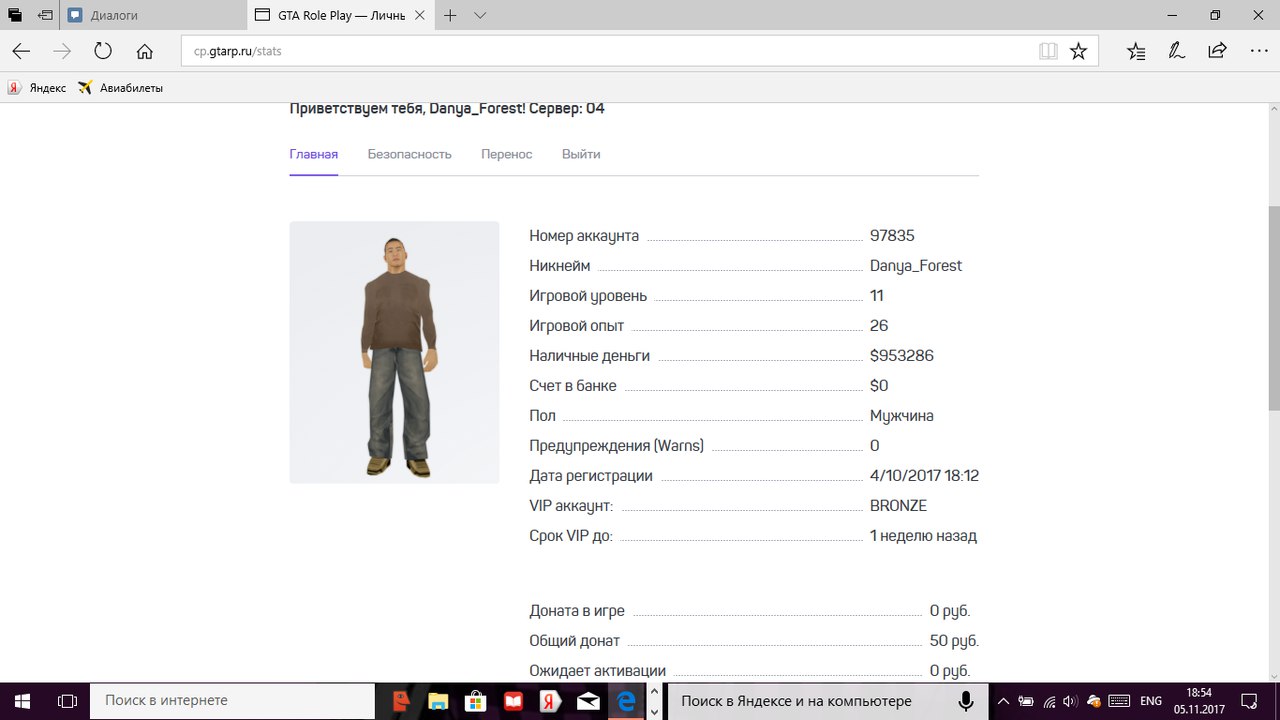Open the Hub favorites list icon
The image size is (1280, 720).
1136,51
